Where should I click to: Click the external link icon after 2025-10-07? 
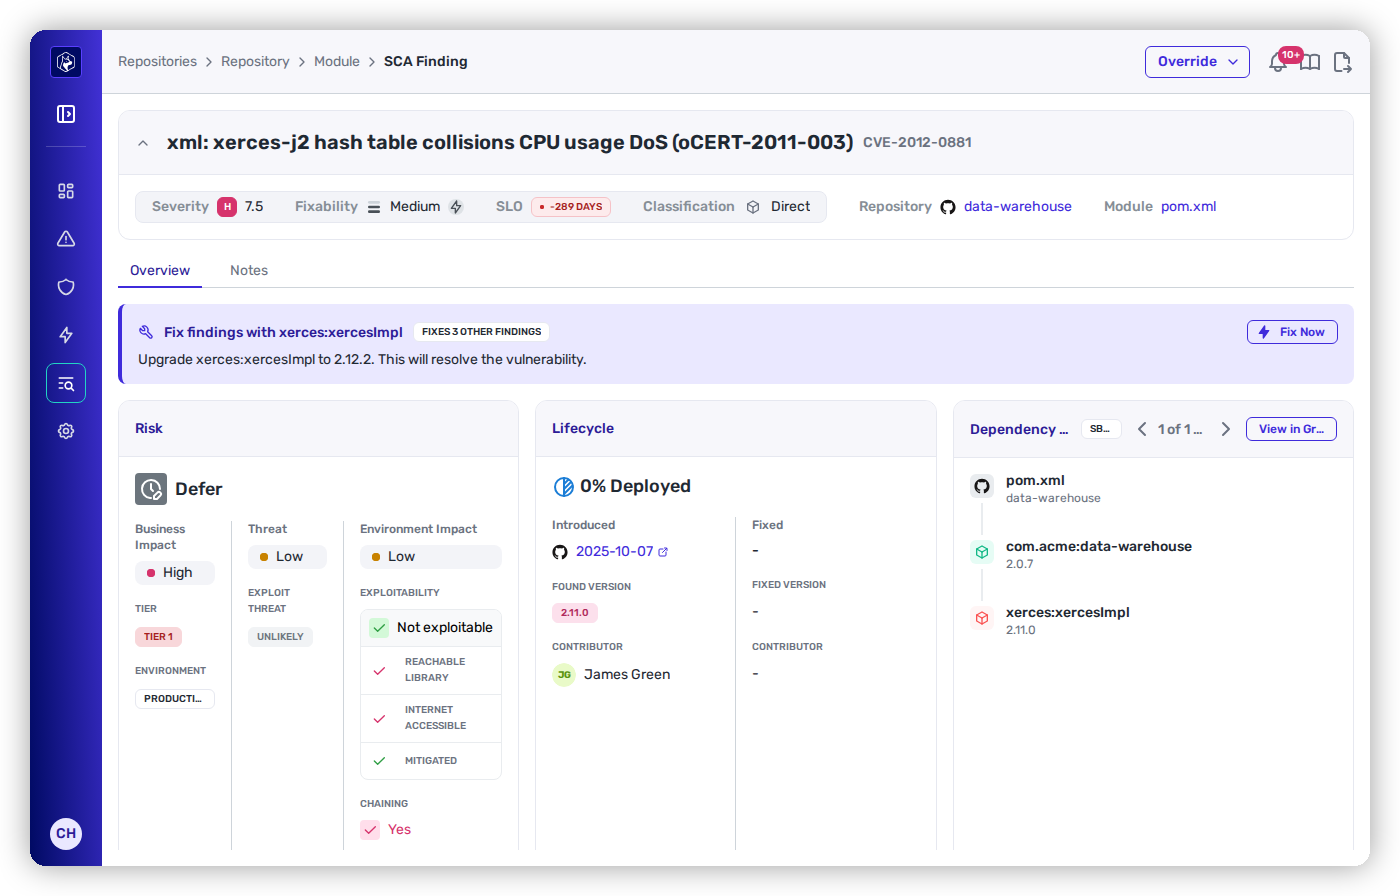tap(663, 552)
